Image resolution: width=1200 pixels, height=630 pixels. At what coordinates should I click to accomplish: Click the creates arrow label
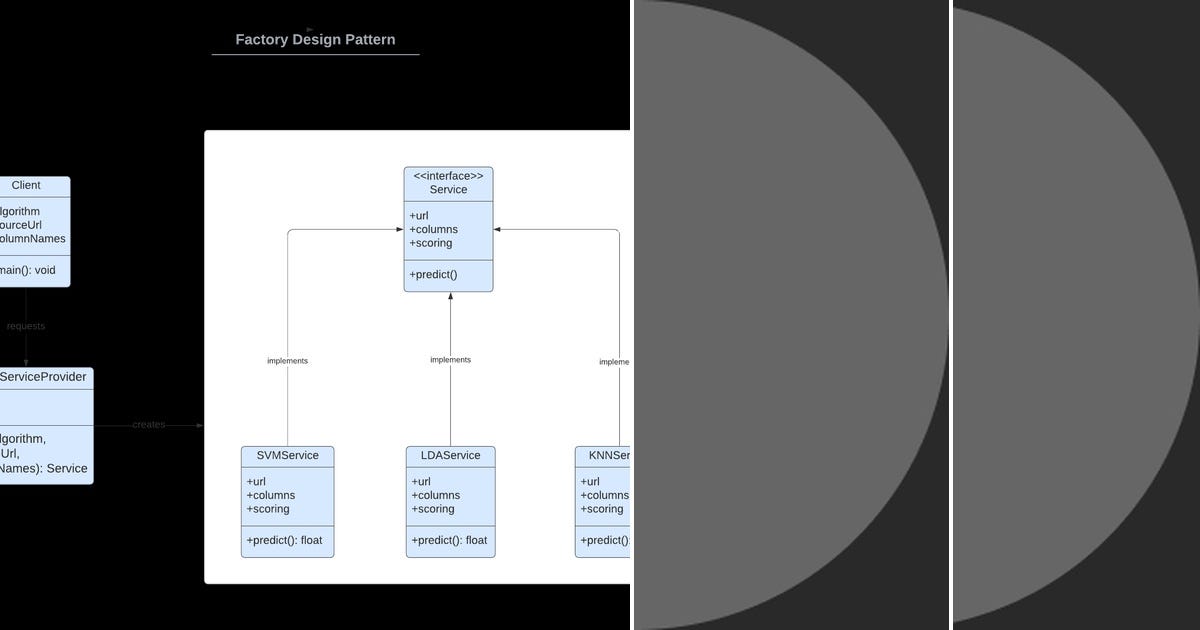[x=148, y=424]
